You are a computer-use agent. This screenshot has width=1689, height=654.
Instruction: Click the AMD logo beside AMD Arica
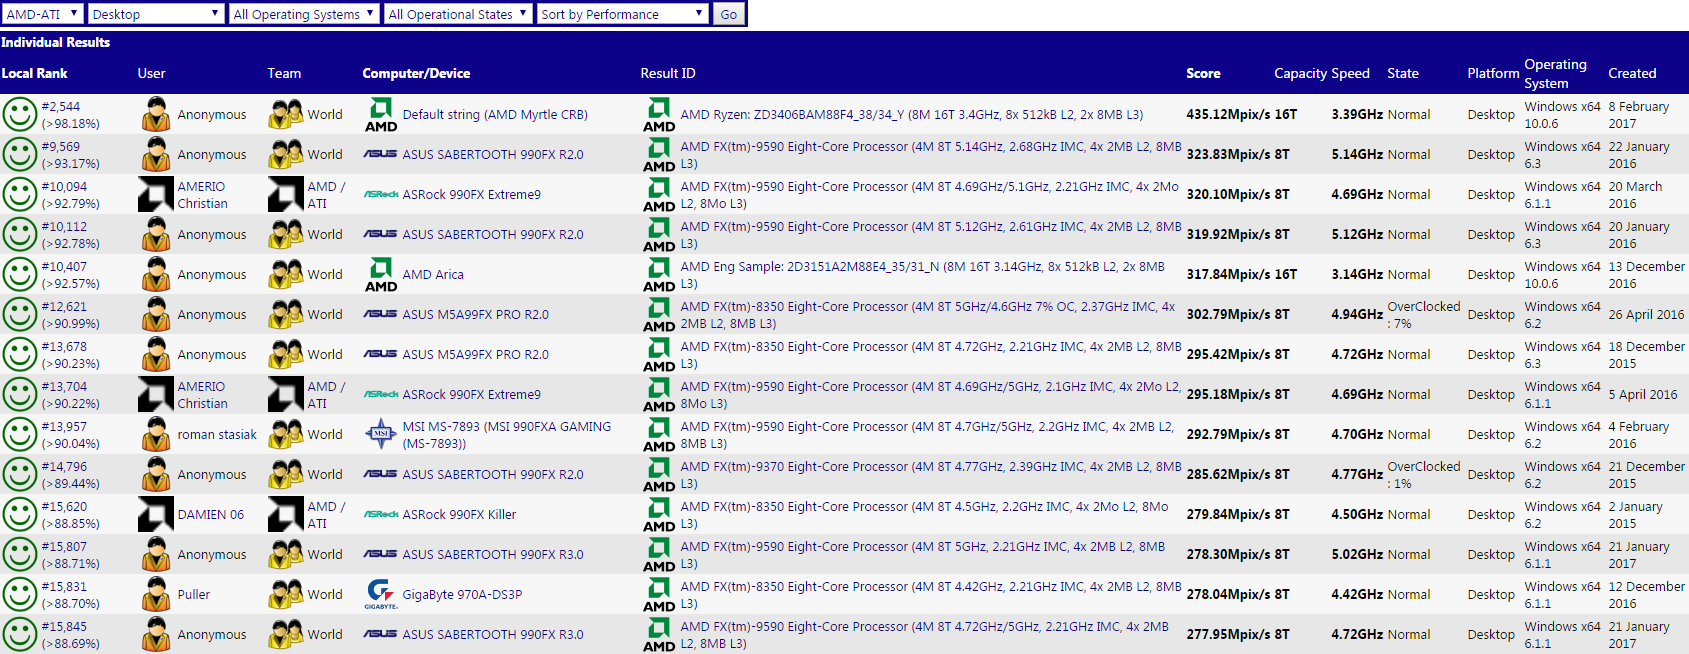pyautogui.click(x=381, y=274)
